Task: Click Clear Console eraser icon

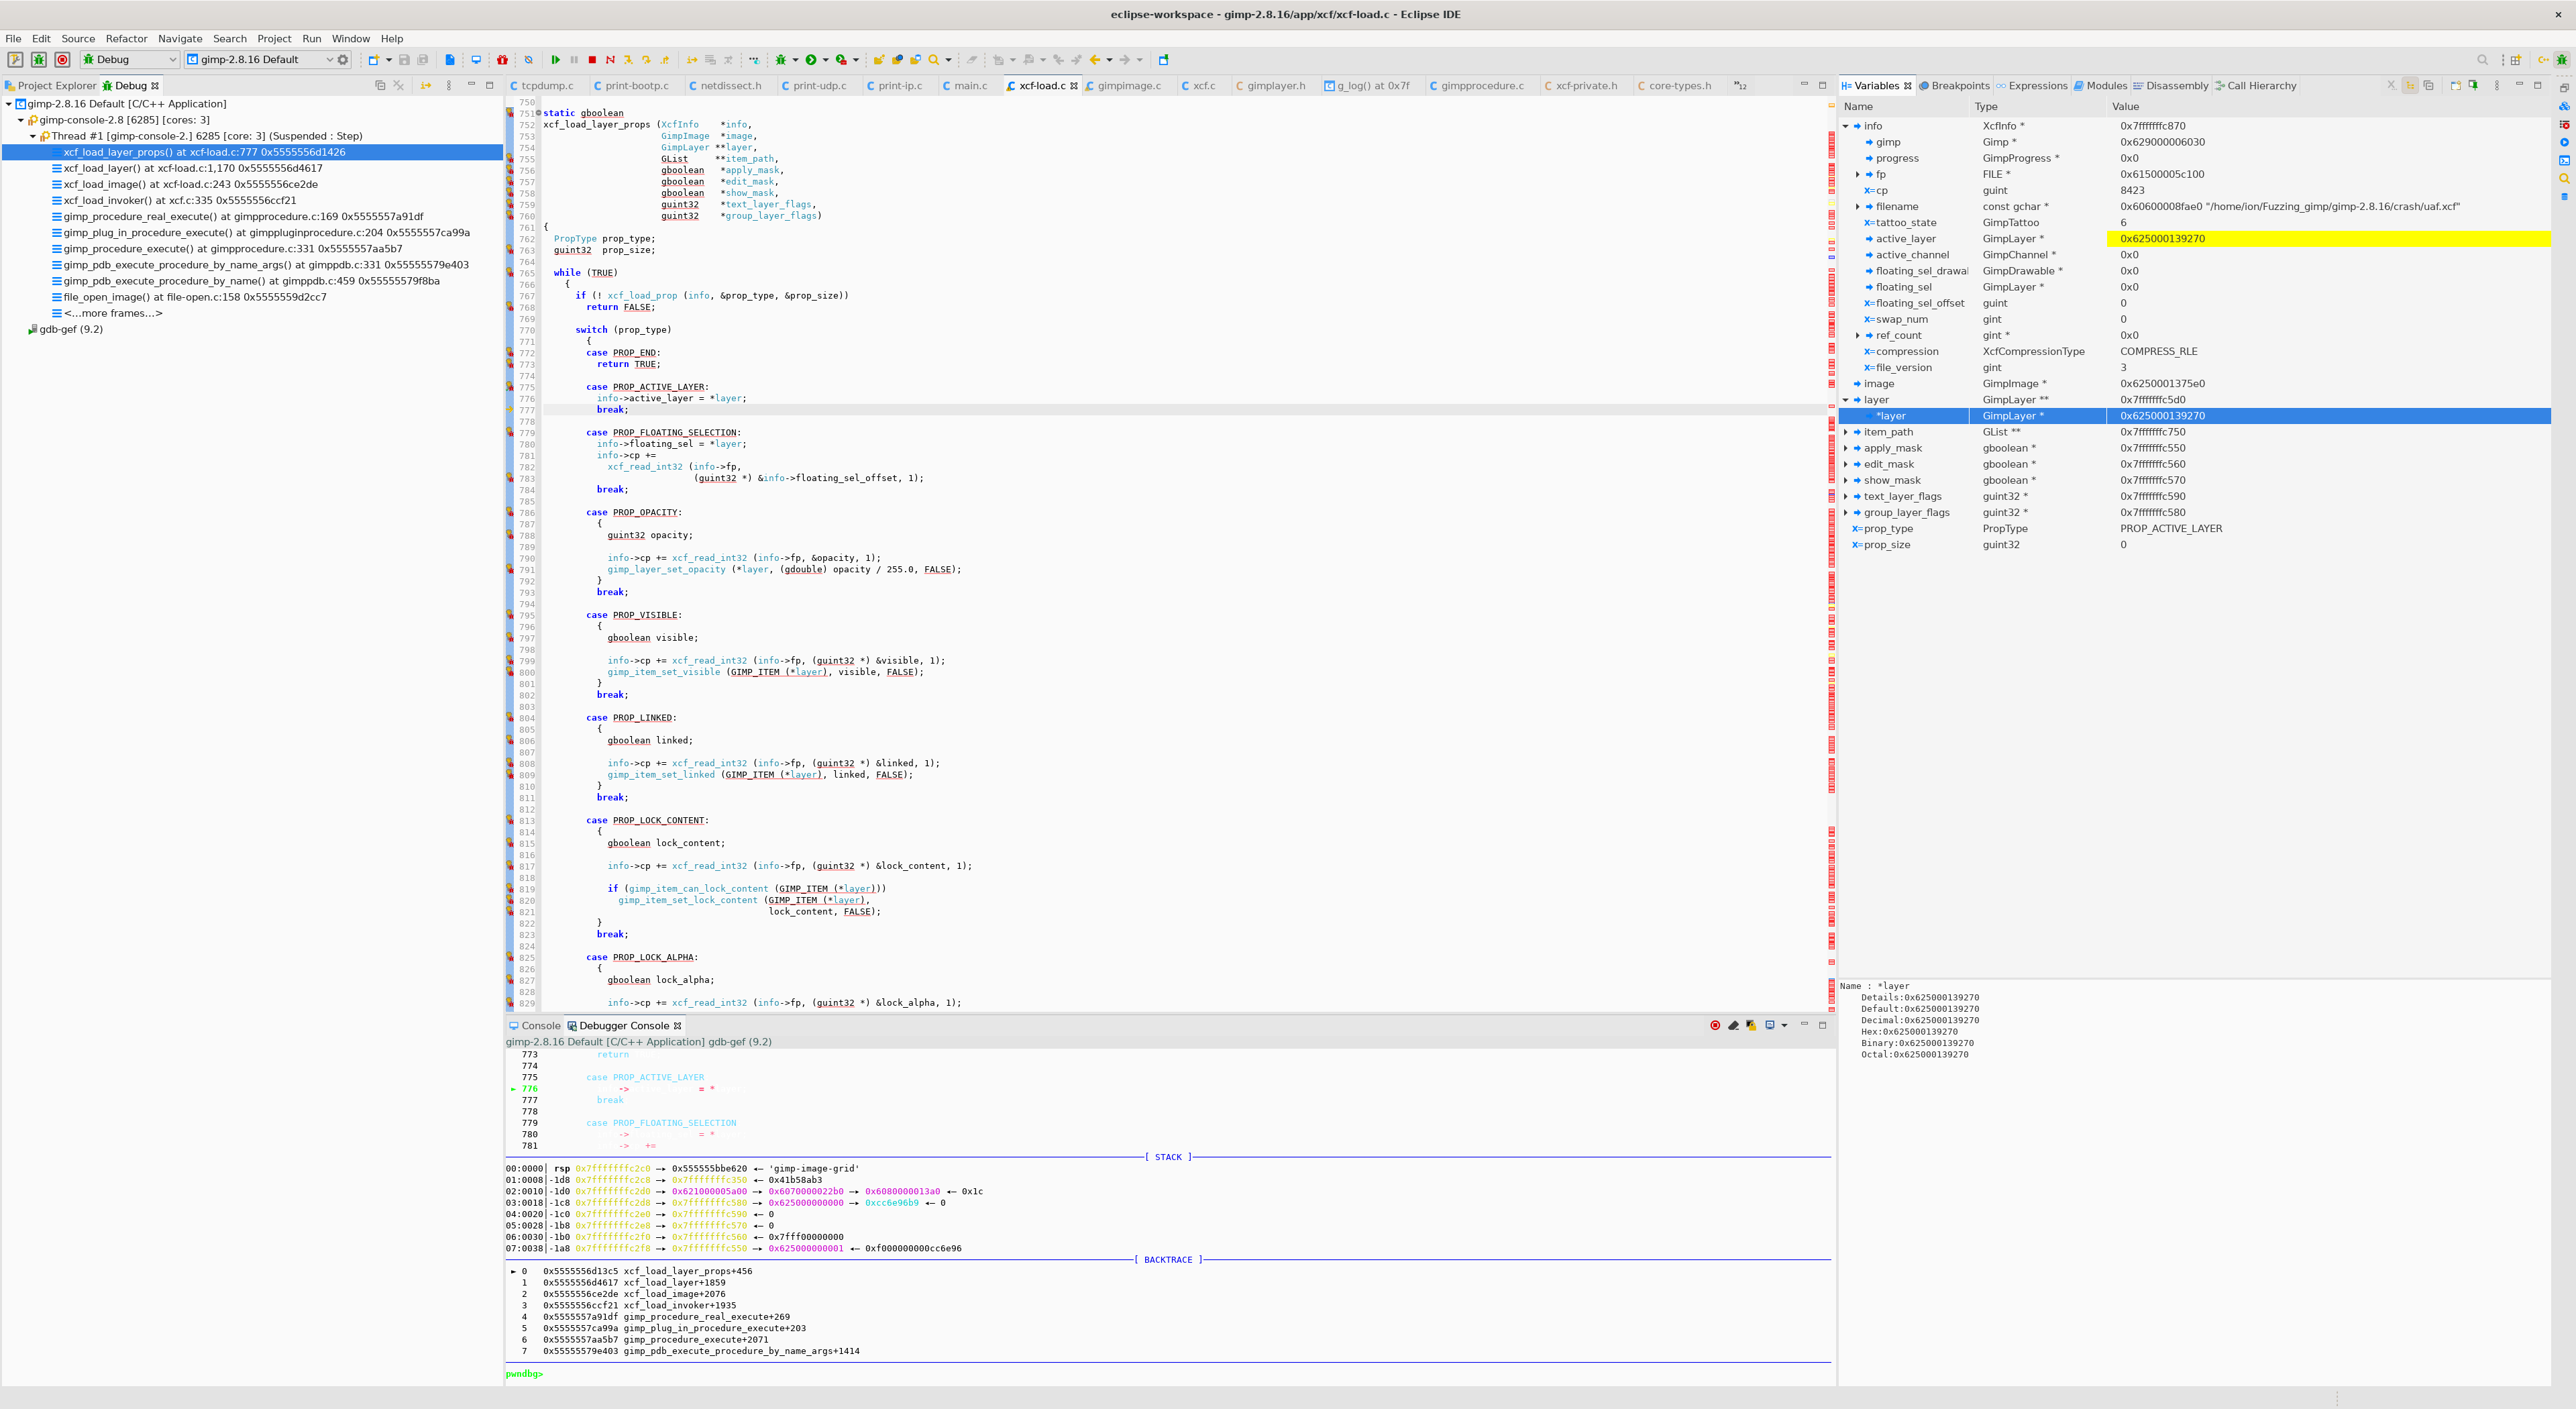Action: pyautogui.click(x=1733, y=1025)
